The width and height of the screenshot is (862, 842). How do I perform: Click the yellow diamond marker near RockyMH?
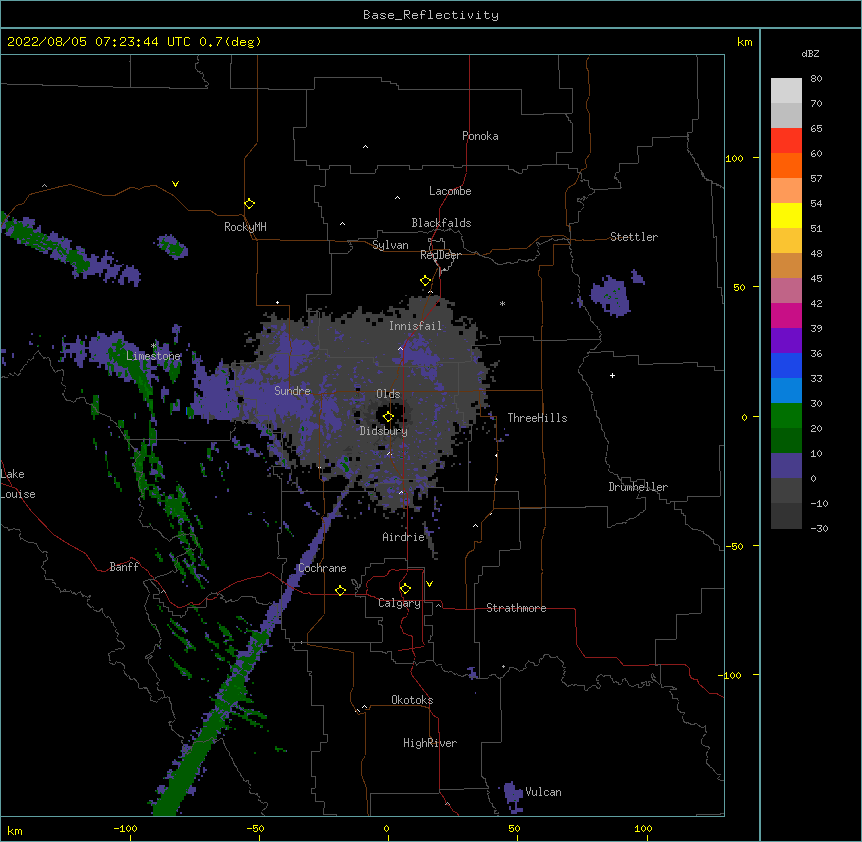(250, 204)
